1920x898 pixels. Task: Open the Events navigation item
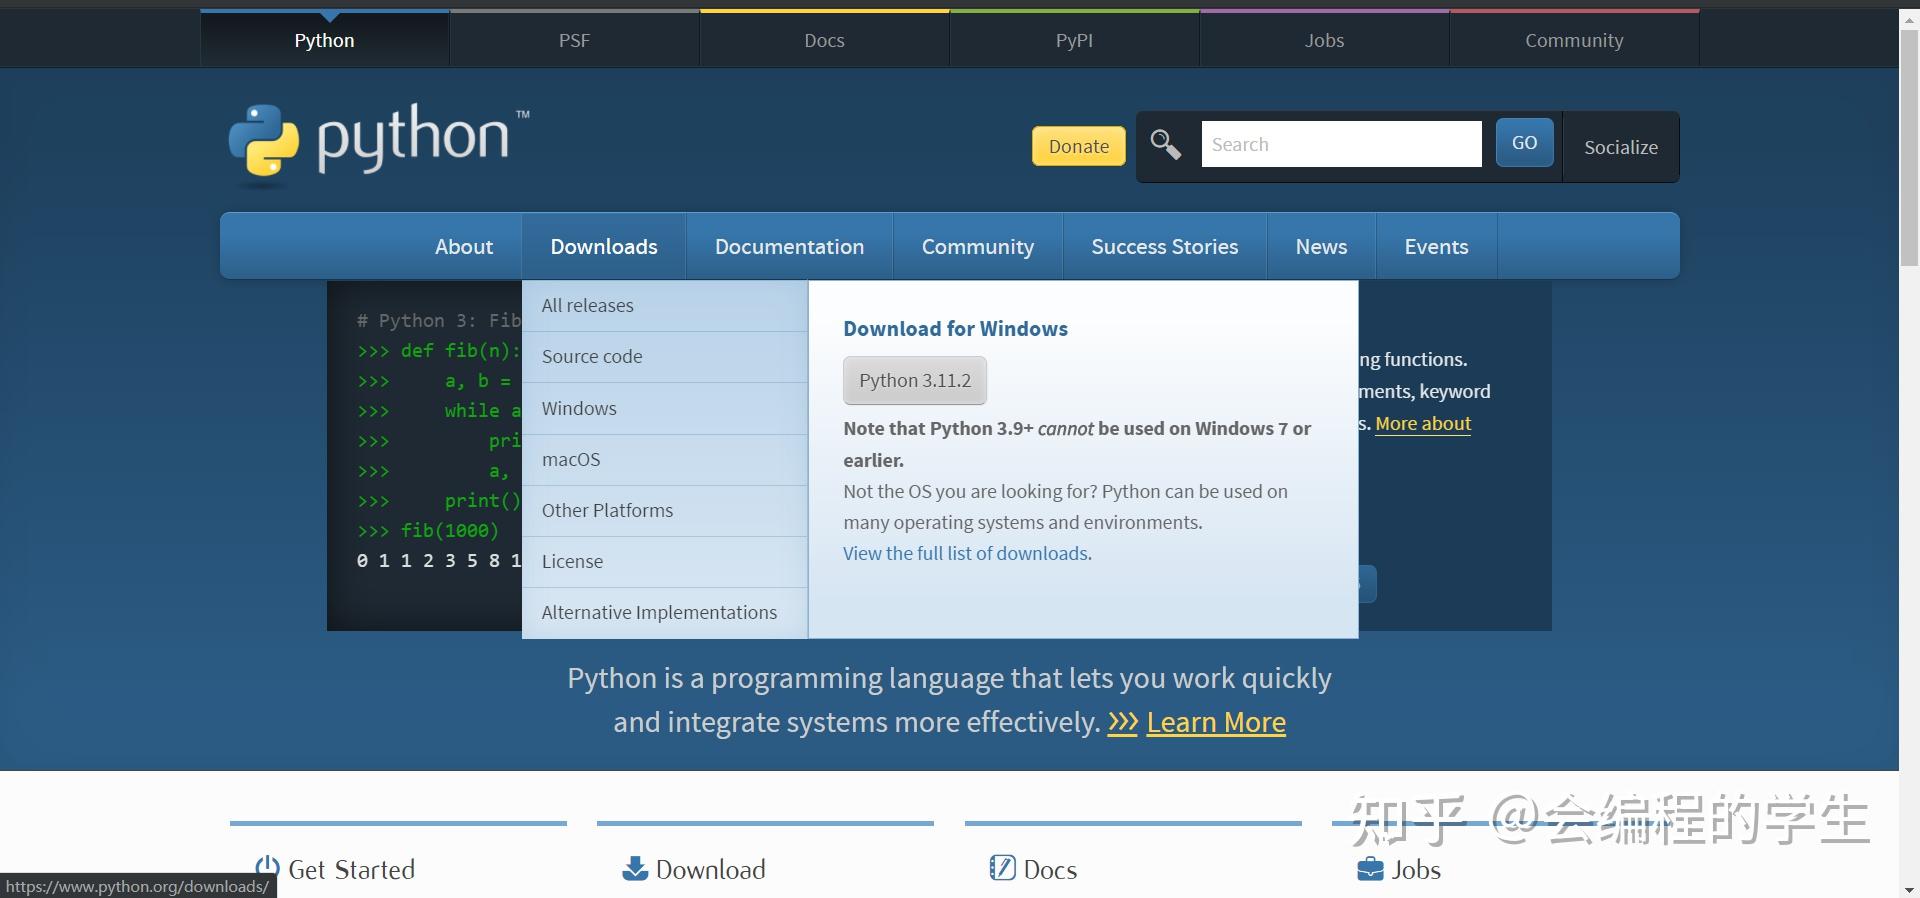pos(1436,246)
